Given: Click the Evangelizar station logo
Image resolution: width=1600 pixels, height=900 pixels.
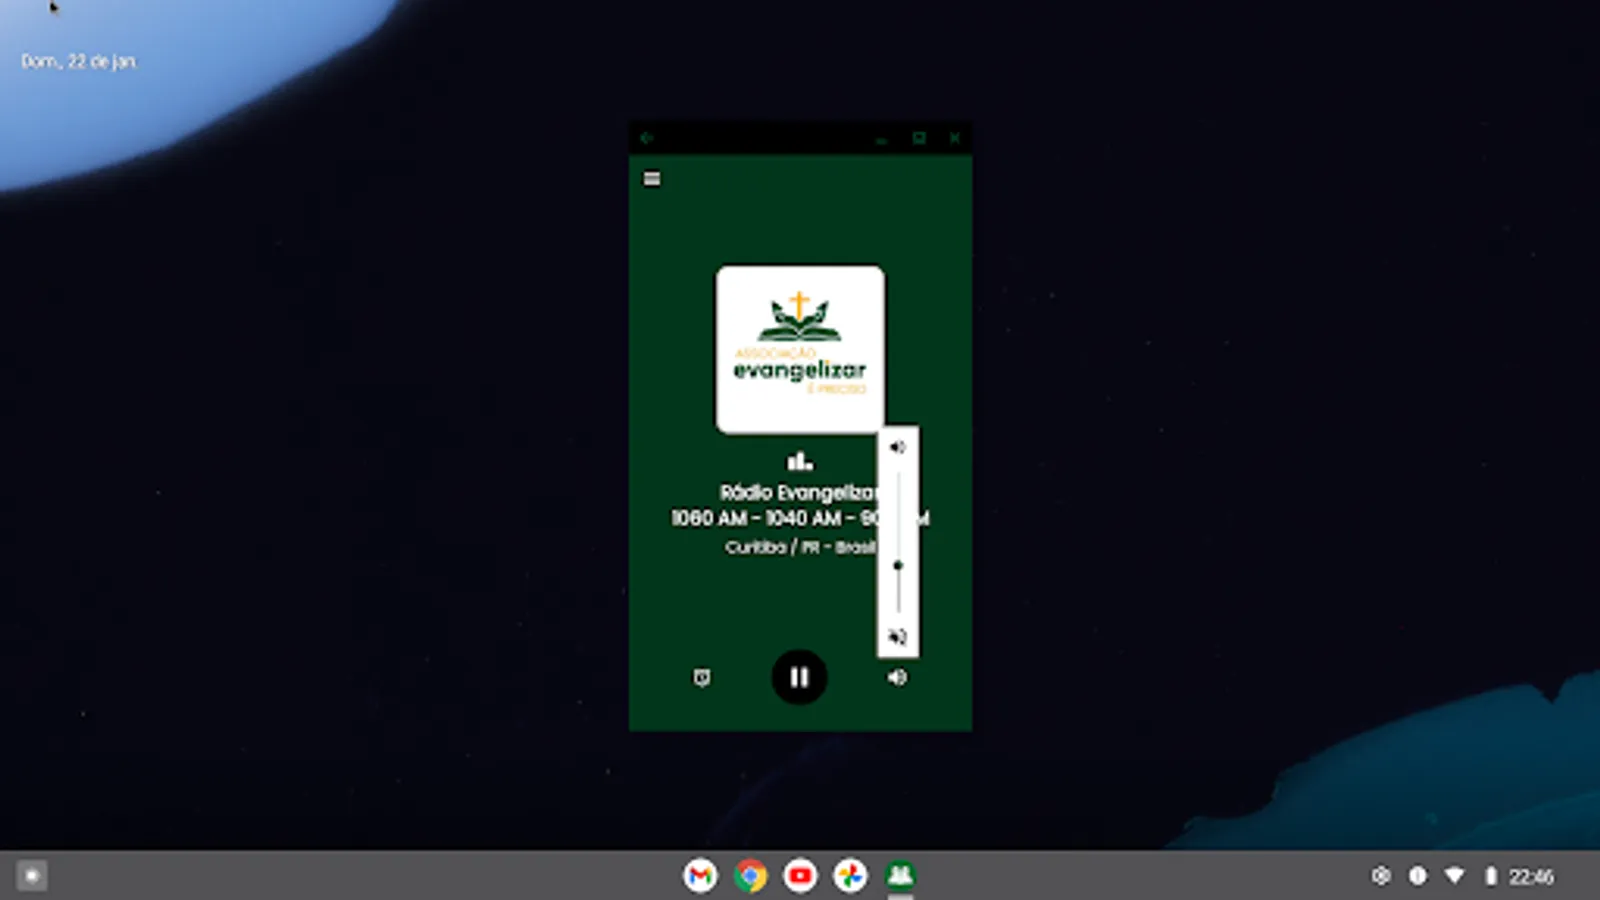Looking at the screenshot, I should pos(800,349).
